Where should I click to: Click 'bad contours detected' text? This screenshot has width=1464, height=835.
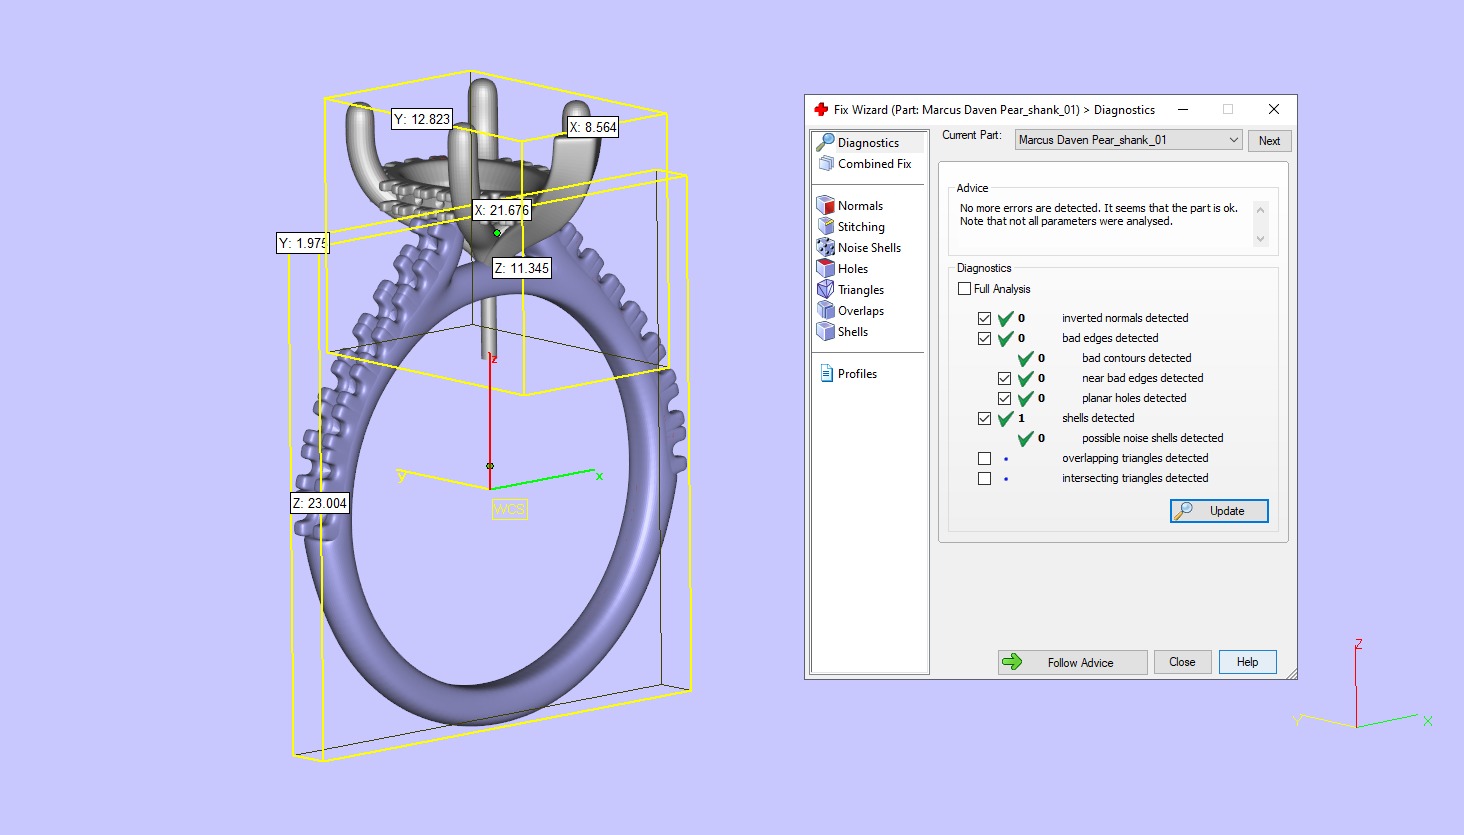pyautogui.click(x=1136, y=358)
